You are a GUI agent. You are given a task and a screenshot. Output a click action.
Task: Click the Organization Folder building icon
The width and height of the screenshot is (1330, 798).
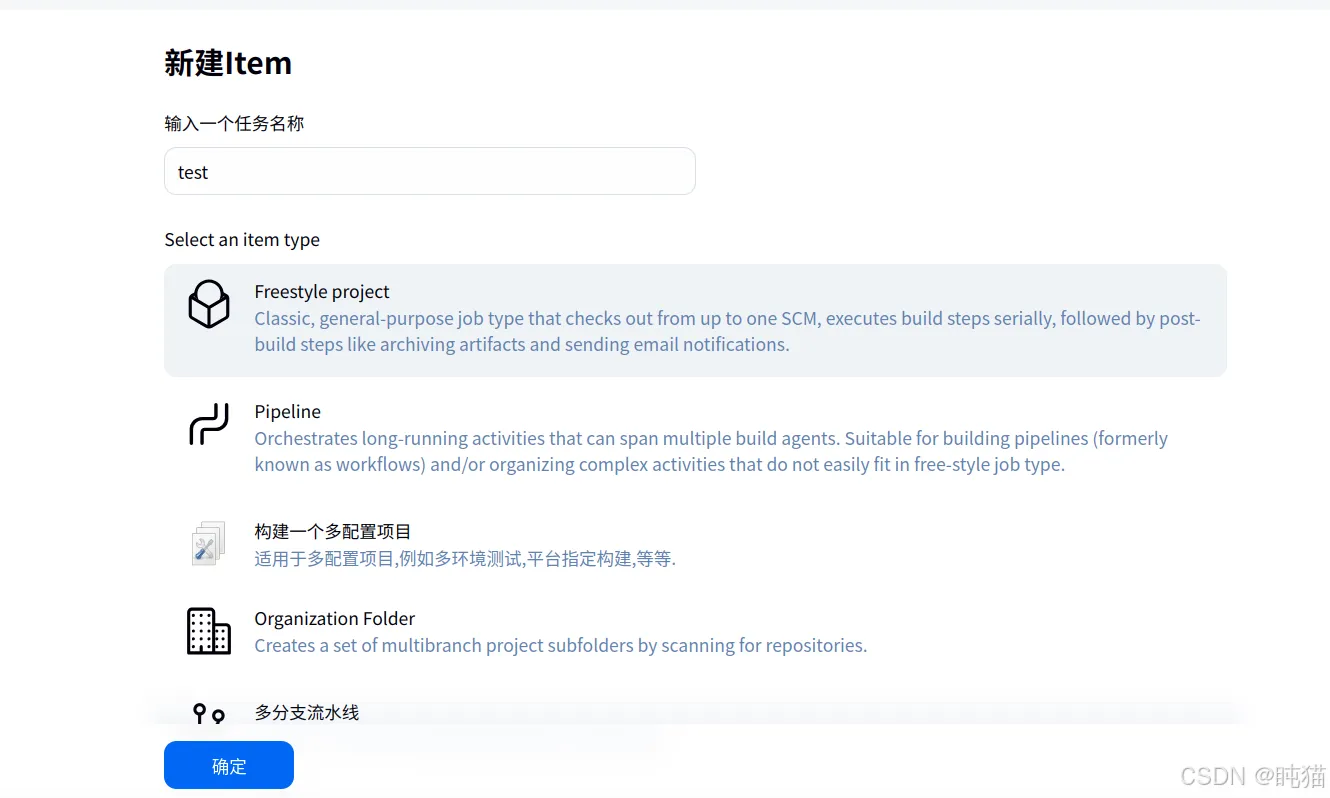(x=209, y=631)
